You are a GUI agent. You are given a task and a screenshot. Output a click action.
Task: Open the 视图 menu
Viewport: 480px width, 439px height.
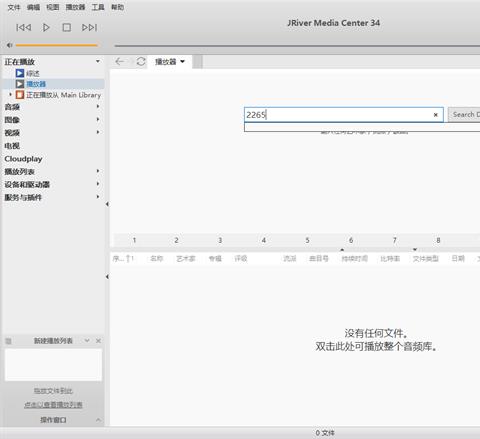(53, 7)
